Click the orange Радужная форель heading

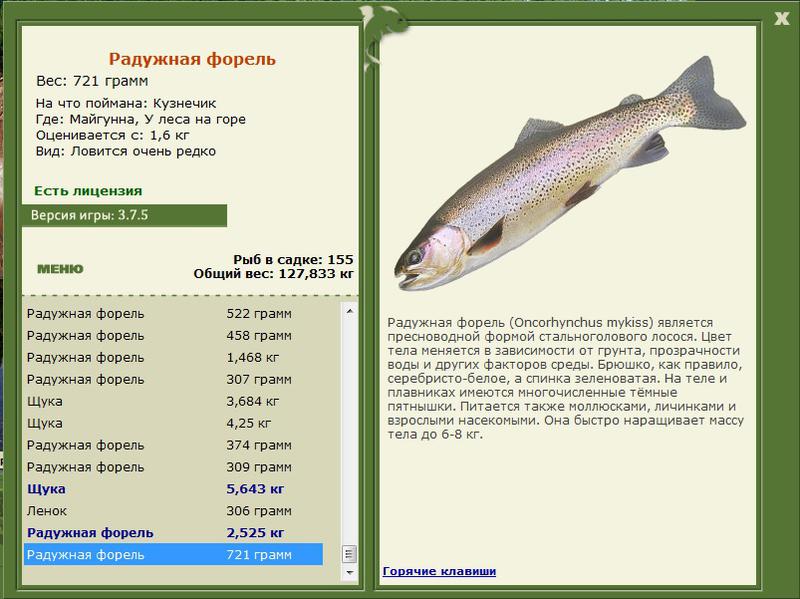[x=192, y=59]
